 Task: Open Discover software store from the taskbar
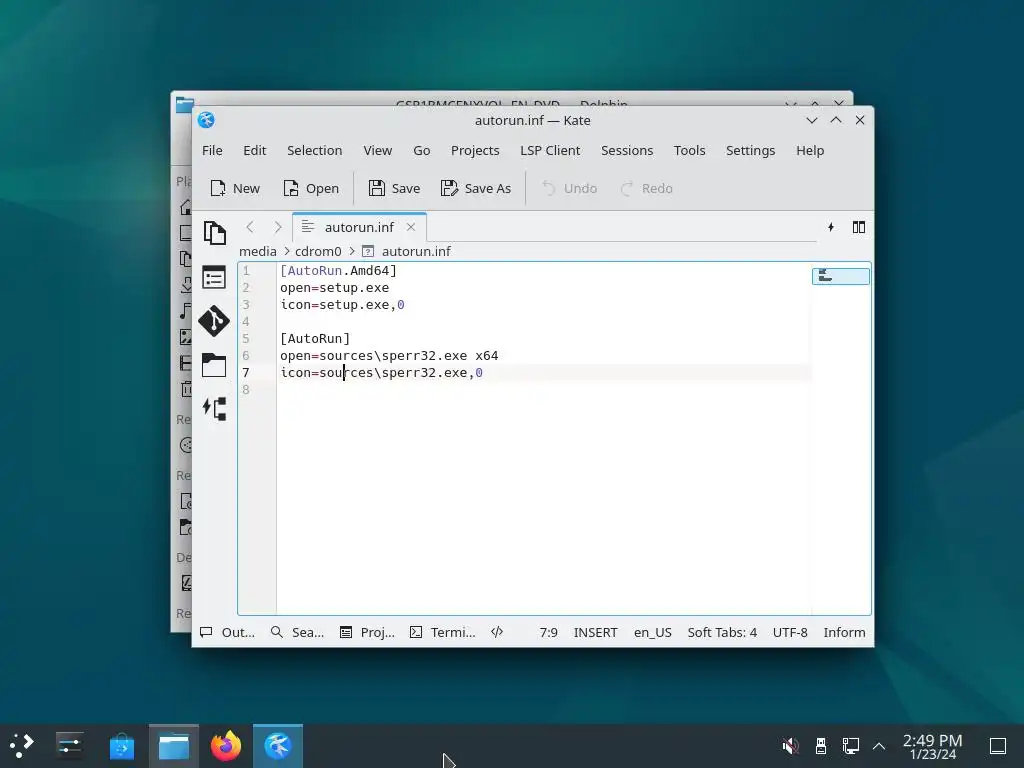tap(121, 745)
